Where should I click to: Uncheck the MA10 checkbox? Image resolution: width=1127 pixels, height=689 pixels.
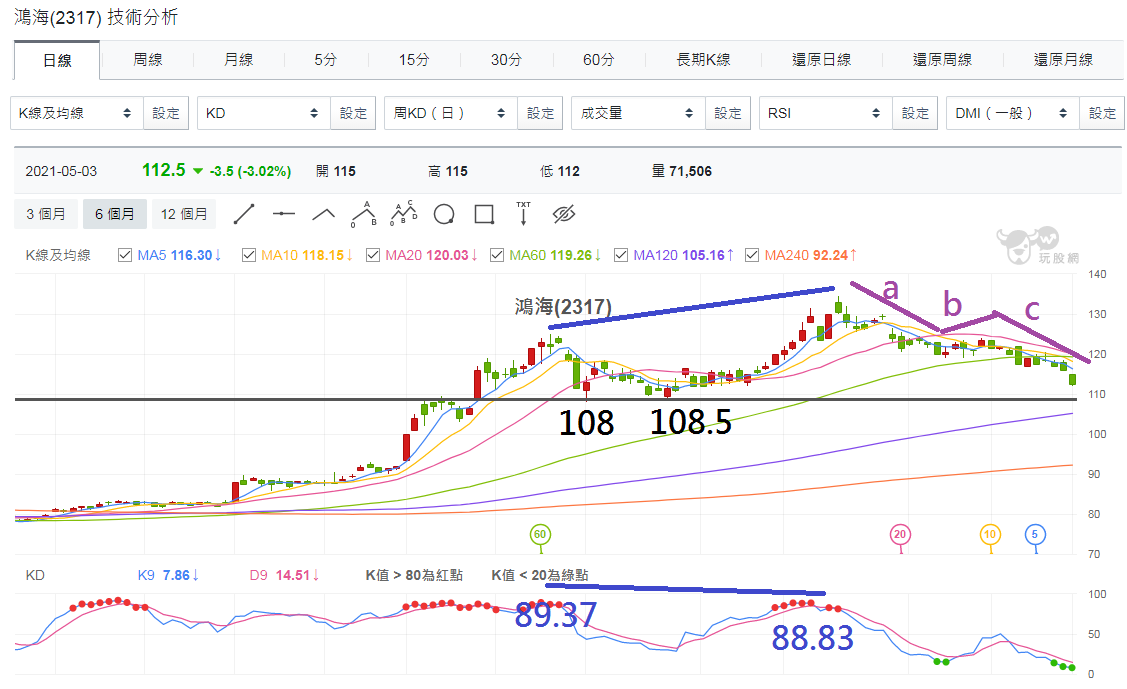tap(249, 255)
